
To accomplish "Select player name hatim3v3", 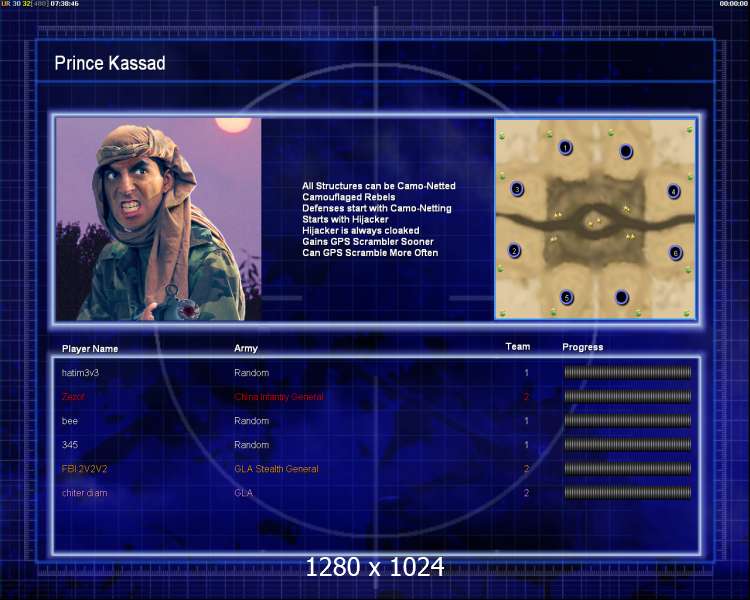I will pyautogui.click(x=80, y=372).
